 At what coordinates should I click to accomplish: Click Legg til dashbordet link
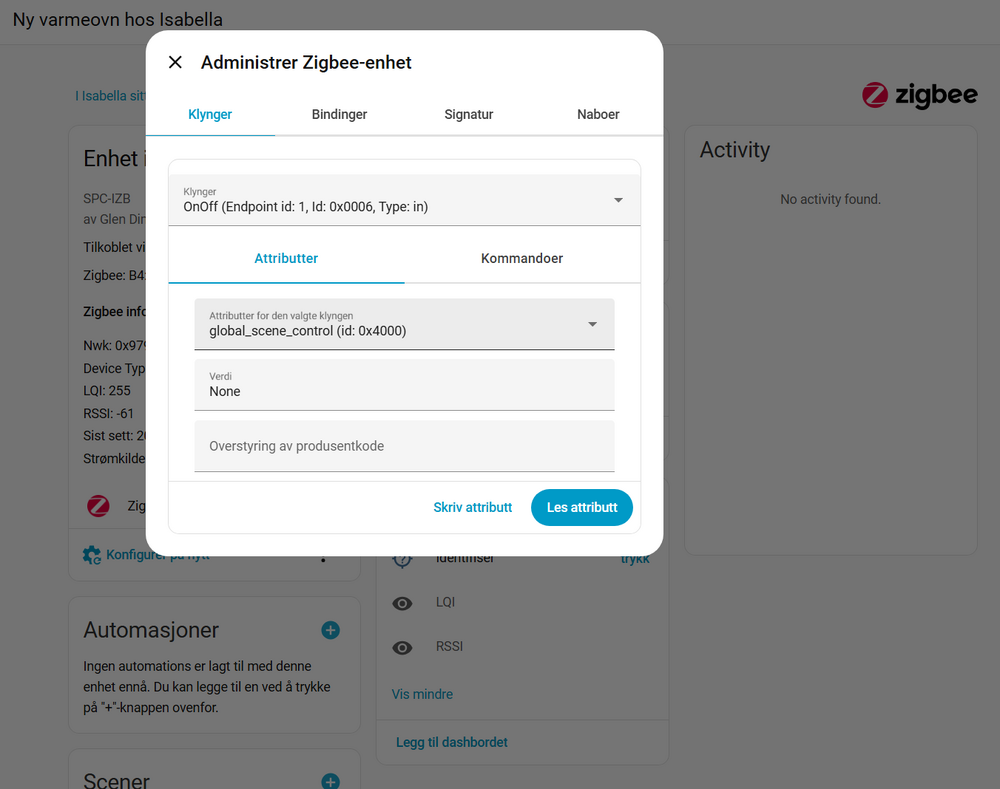(x=452, y=742)
